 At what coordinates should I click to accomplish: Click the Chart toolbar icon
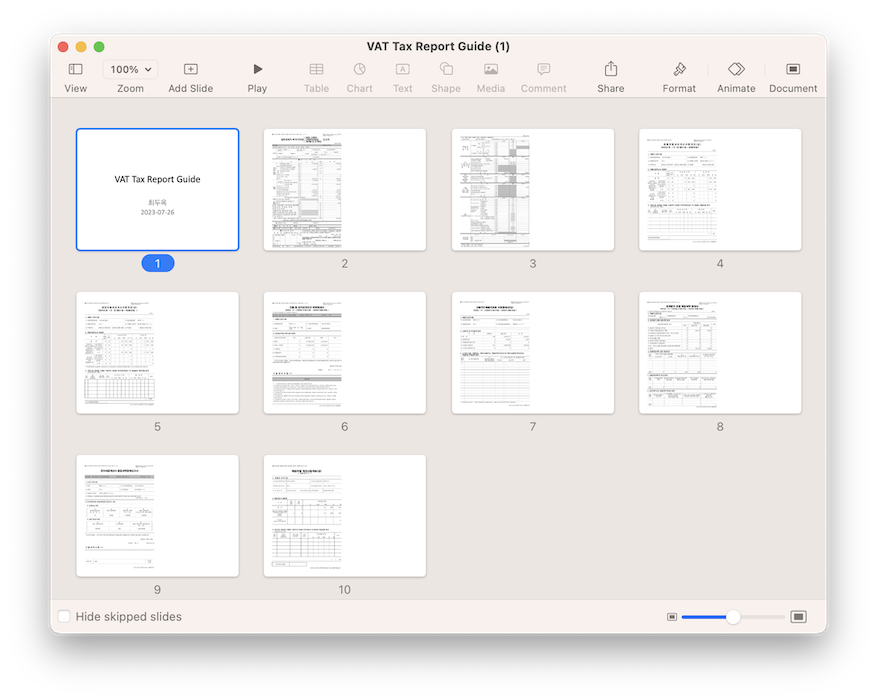tap(360, 69)
